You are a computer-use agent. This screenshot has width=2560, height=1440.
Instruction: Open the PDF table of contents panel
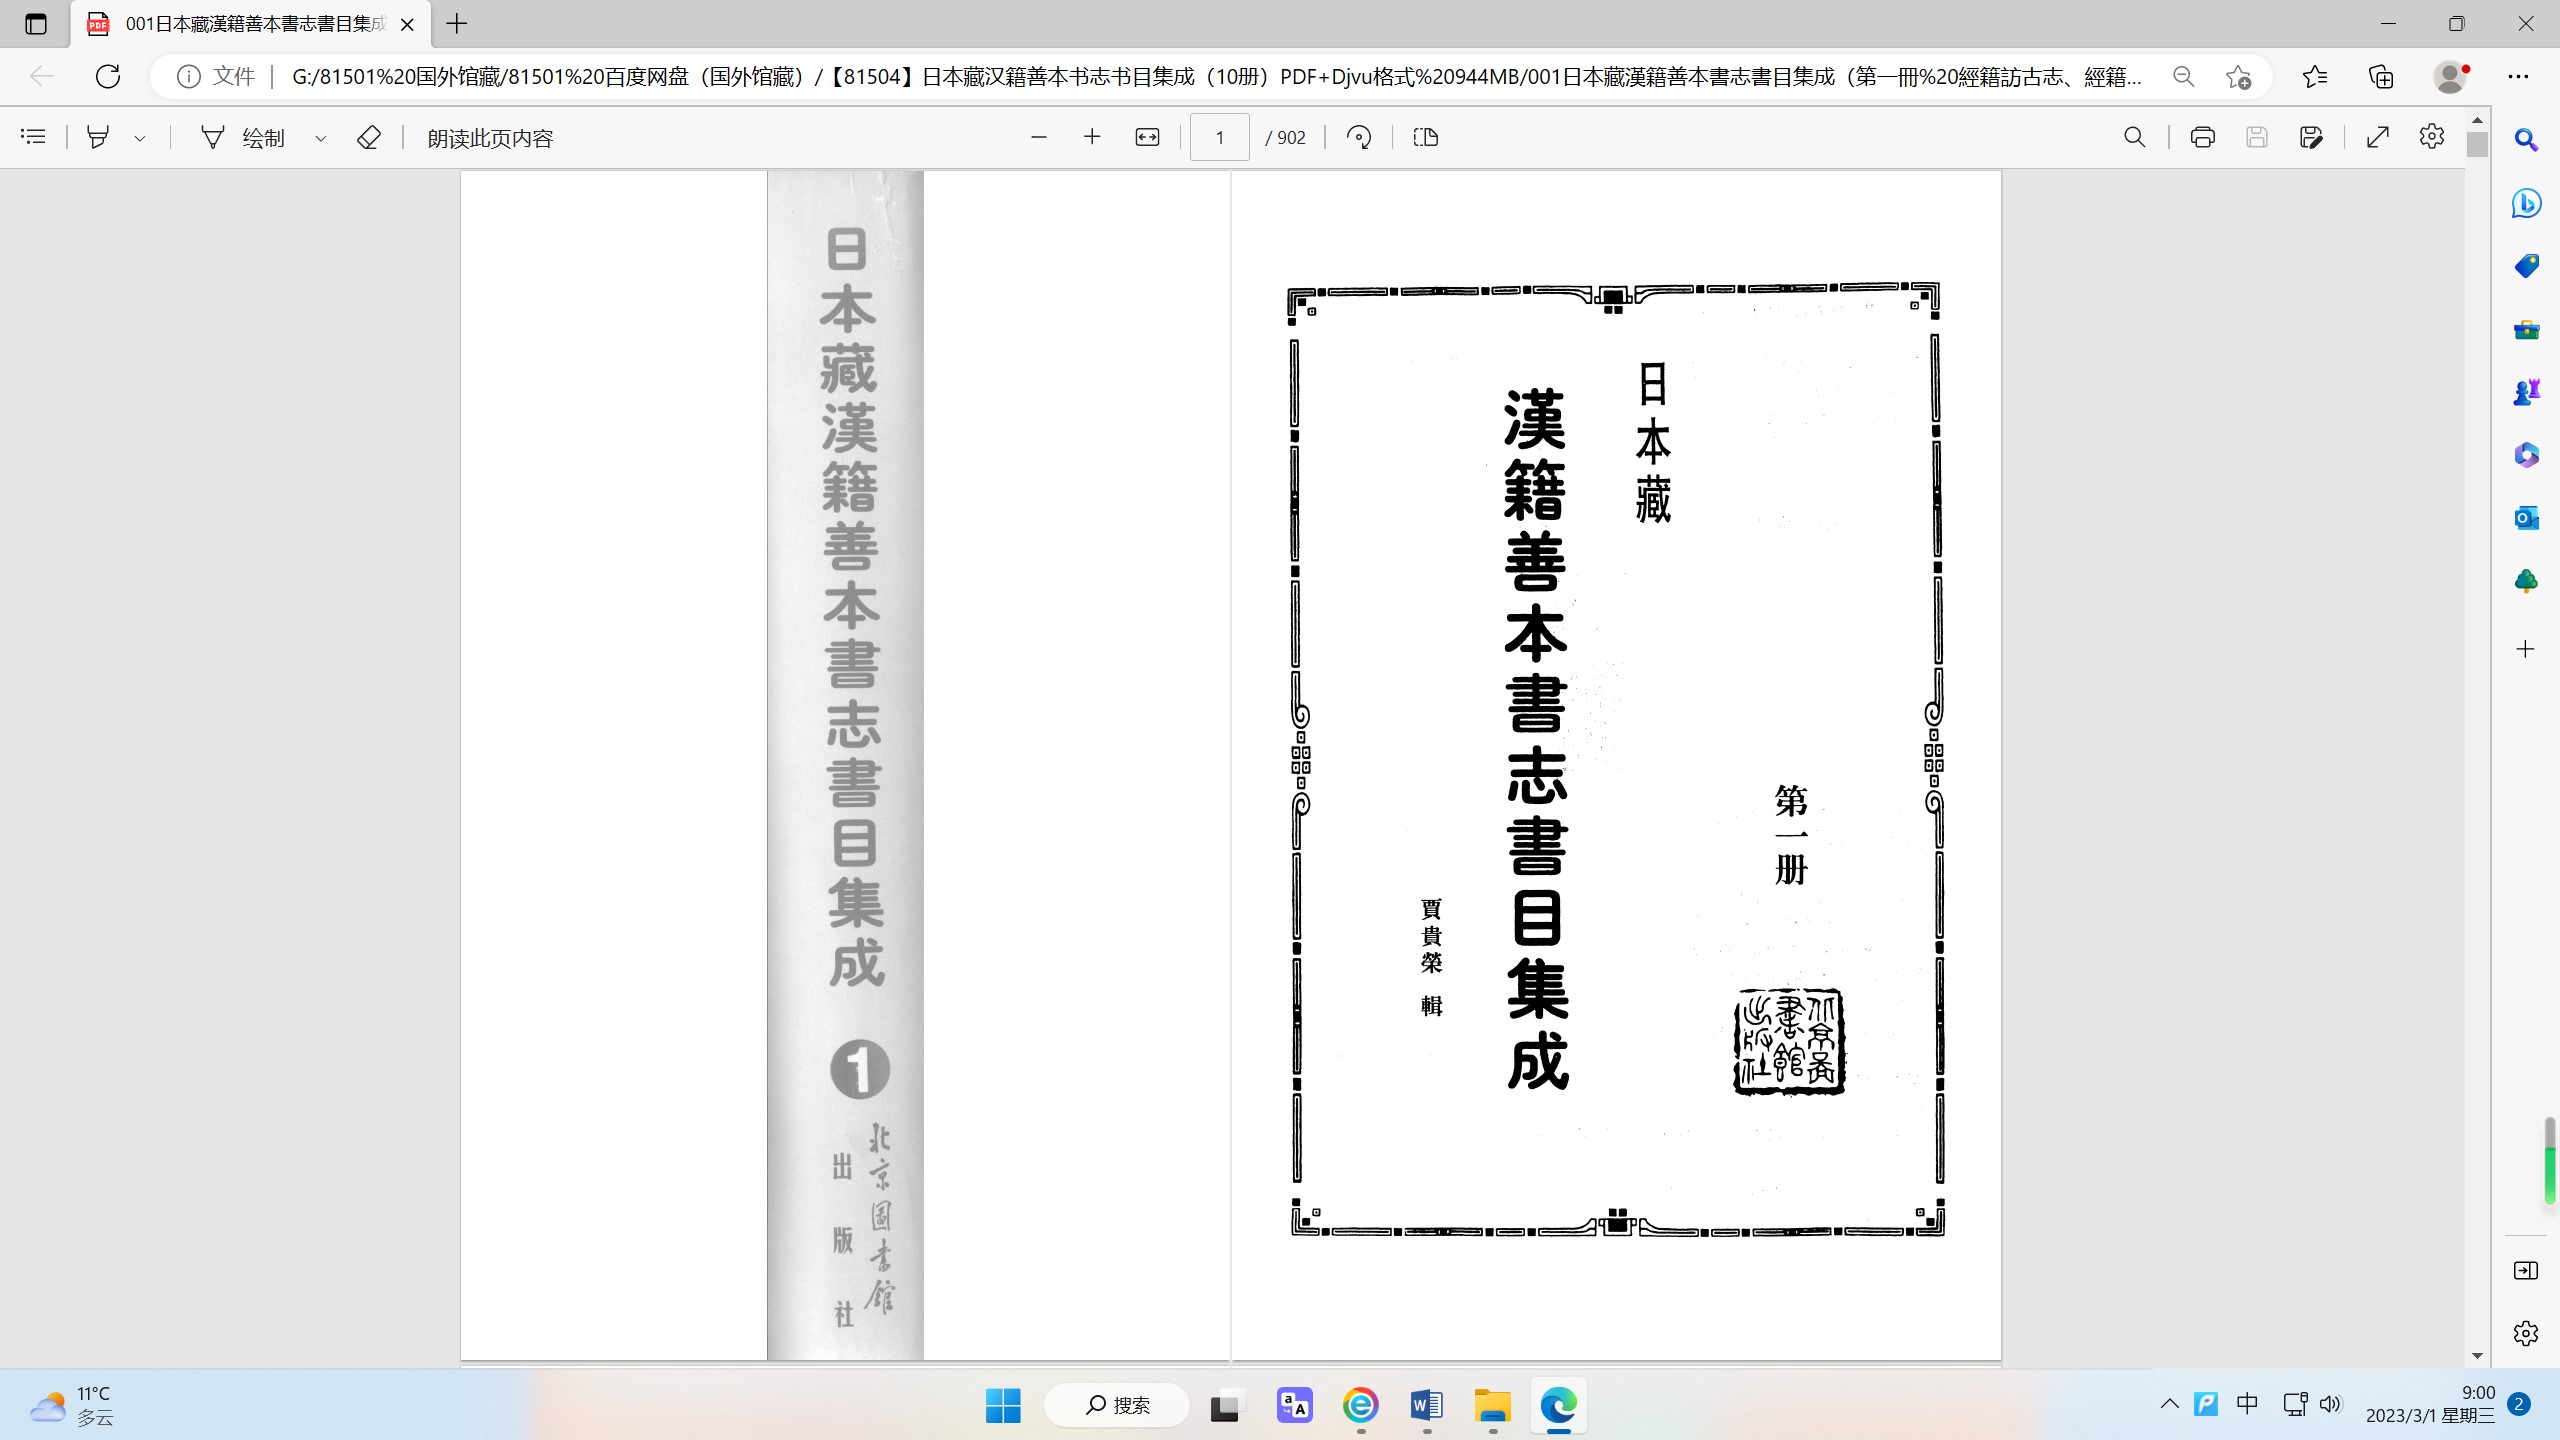(33, 137)
